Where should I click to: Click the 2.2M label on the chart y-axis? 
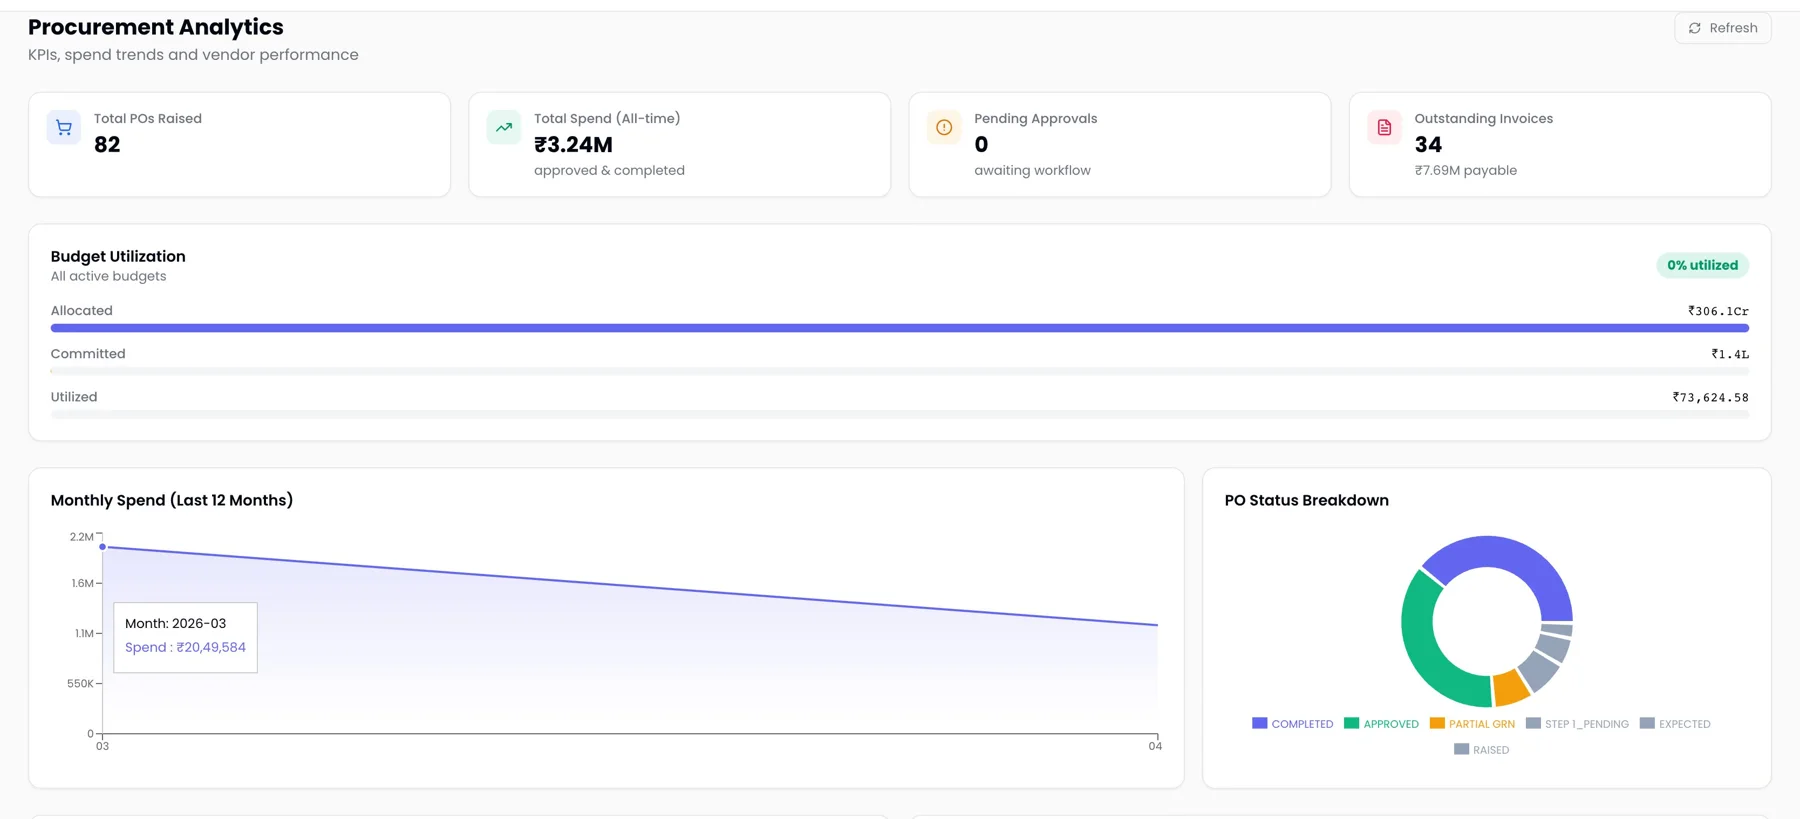tap(81, 537)
